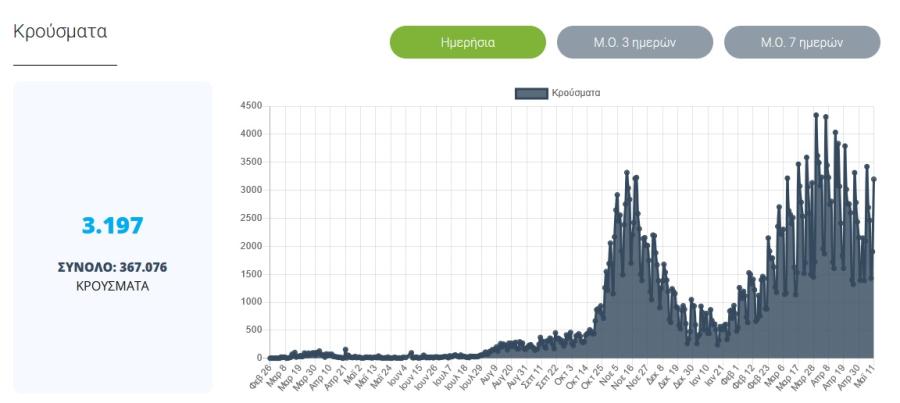900x403 pixels.
Task: Click the Κρούσματα legend label text
Action: point(576,93)
